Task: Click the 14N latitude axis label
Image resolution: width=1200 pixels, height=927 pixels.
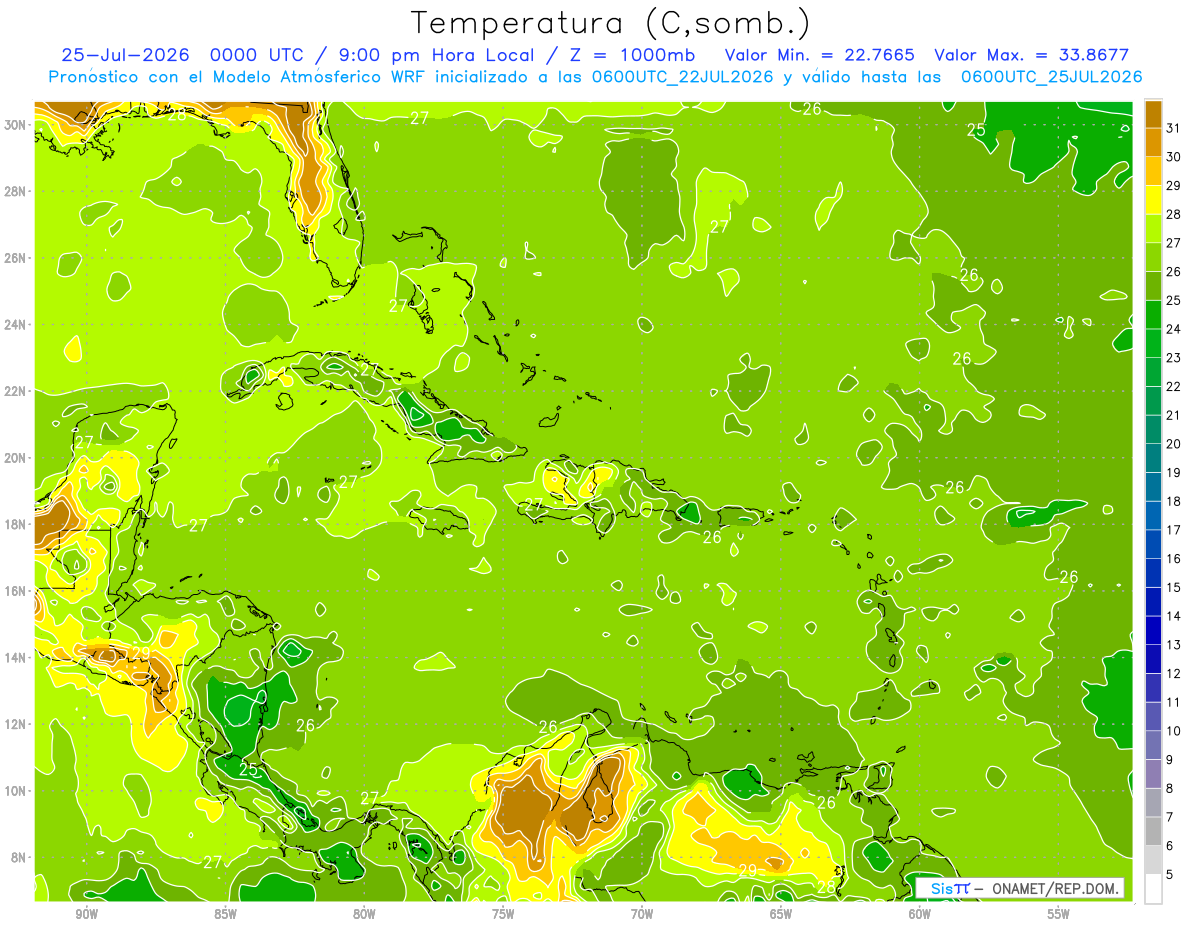Action: (x=15, y=658)
